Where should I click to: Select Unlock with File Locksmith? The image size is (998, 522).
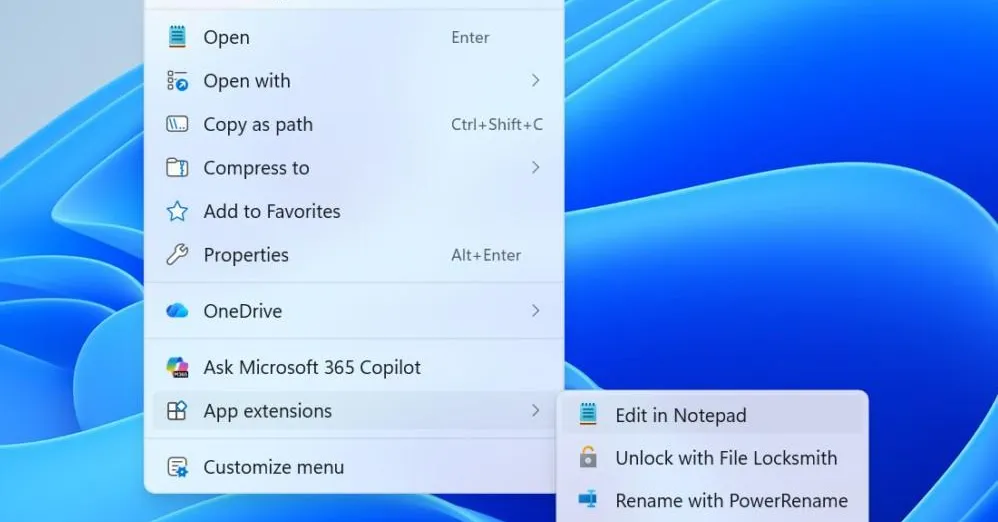tap(712, 458)
